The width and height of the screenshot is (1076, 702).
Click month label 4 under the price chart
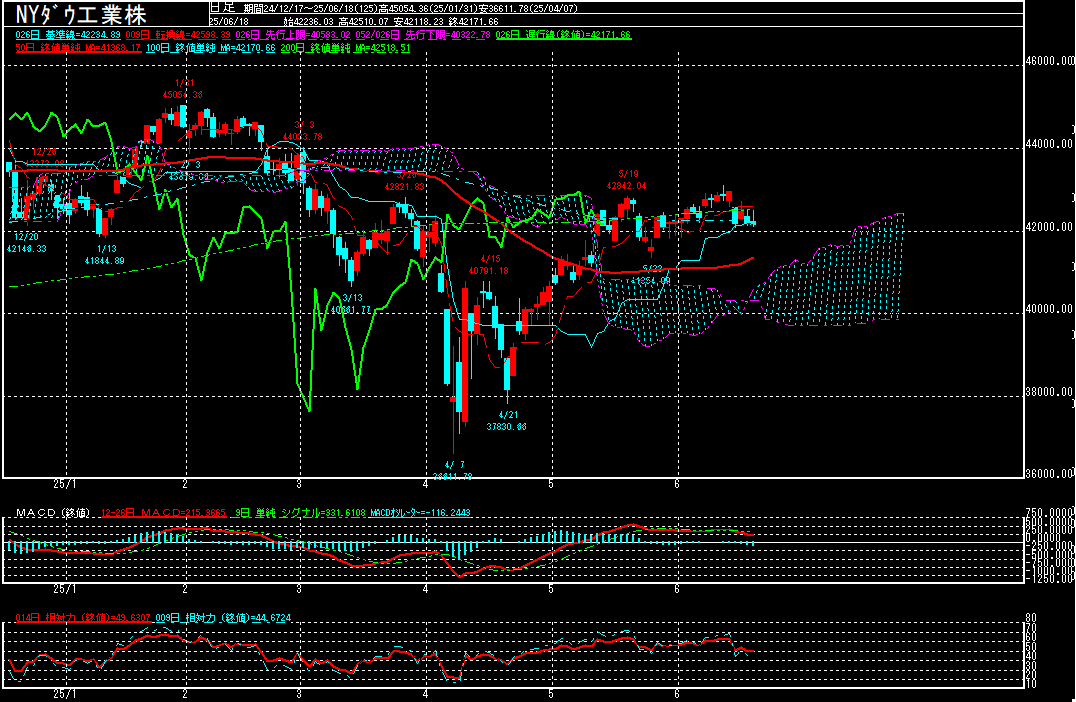[425, 484]
